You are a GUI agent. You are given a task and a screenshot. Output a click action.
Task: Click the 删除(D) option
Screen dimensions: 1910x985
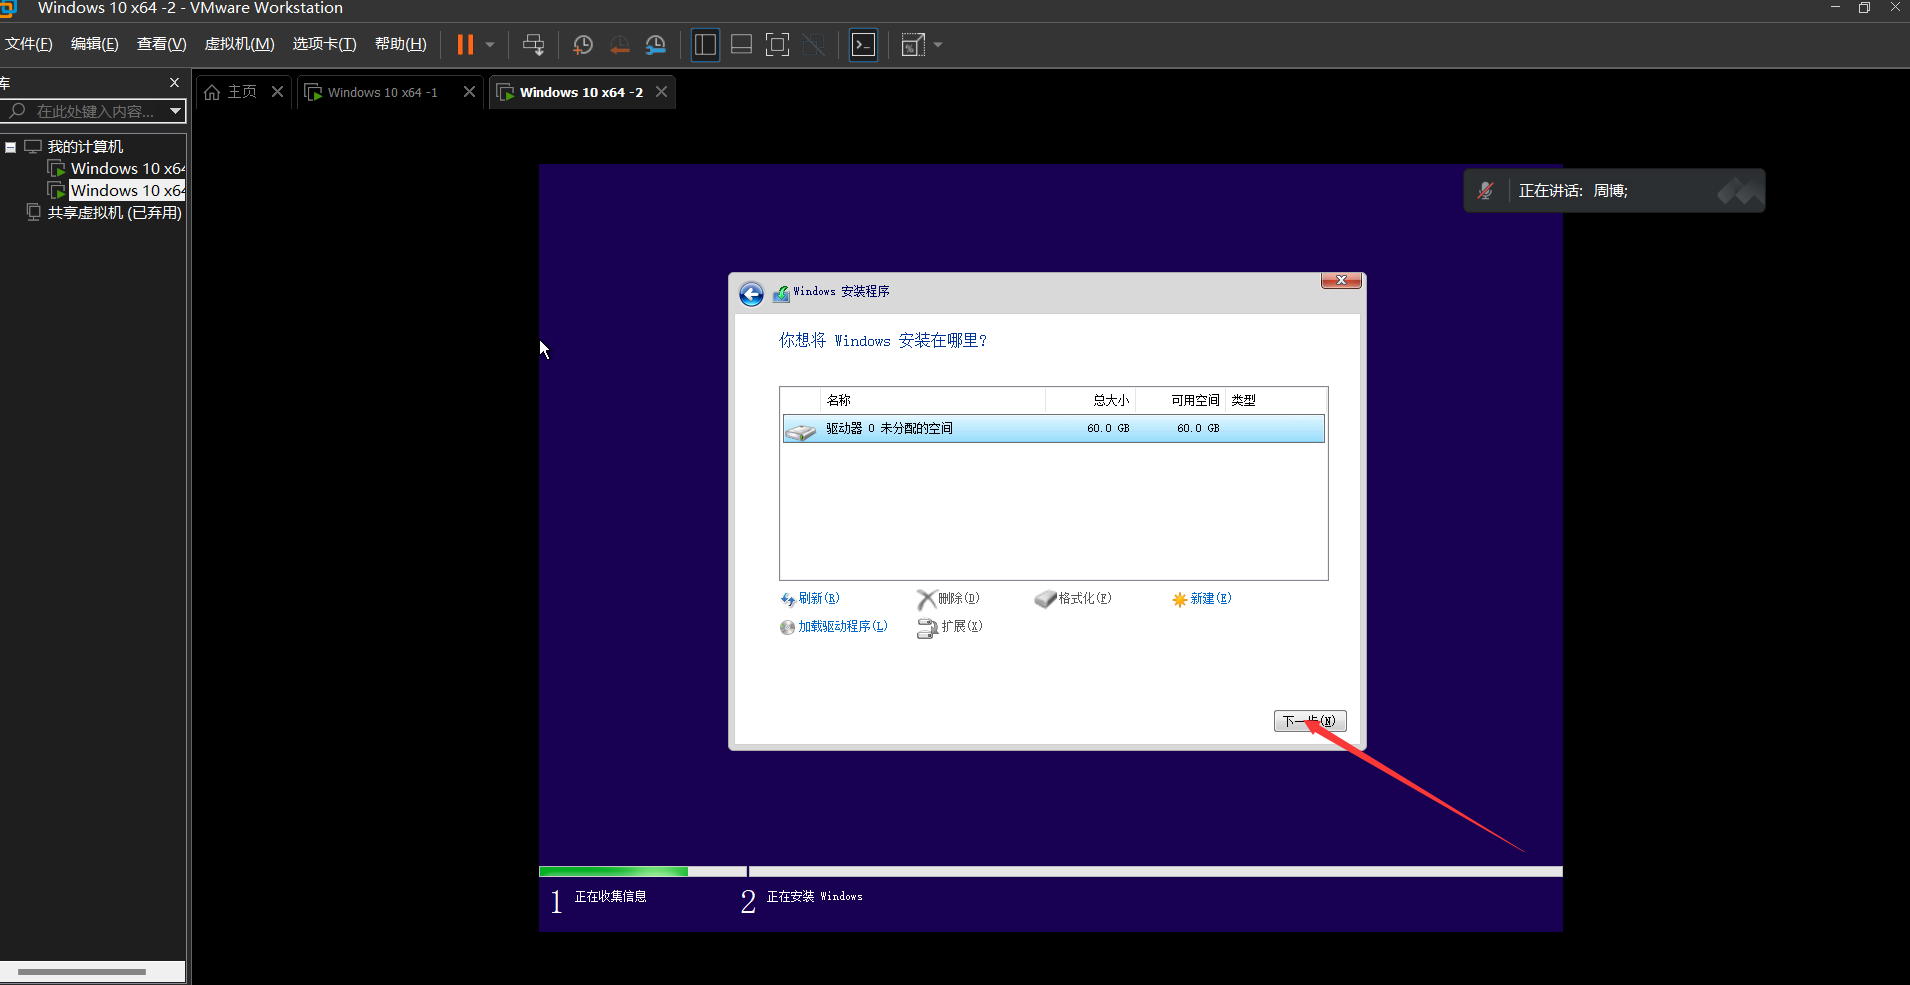point(949,599)
